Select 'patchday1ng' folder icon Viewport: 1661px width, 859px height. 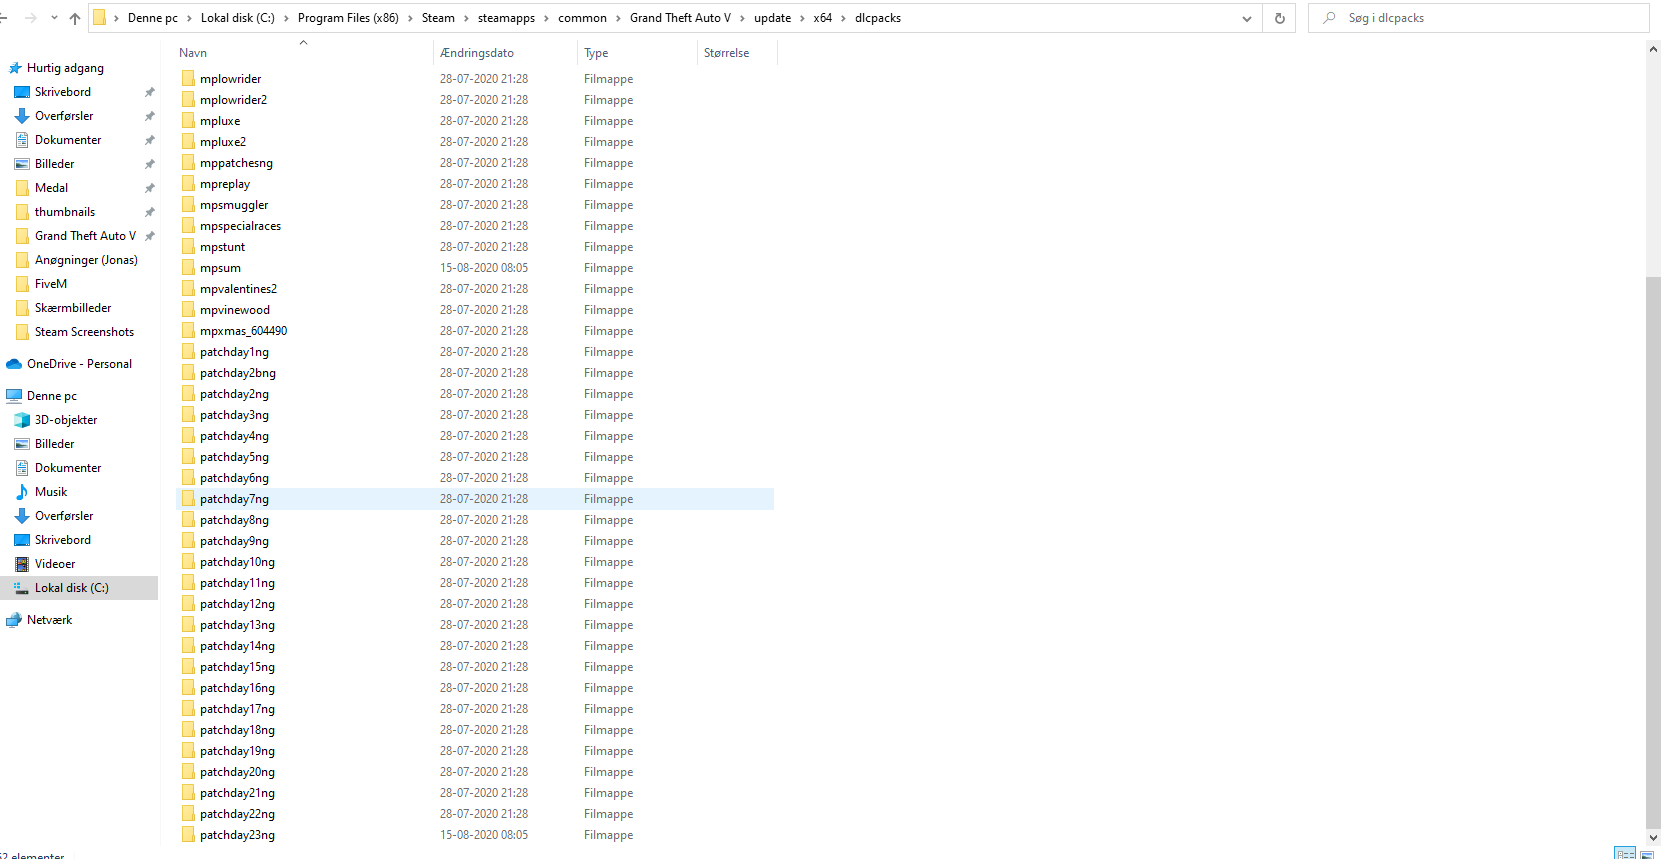pyautogui.click(x=188, y=351)
